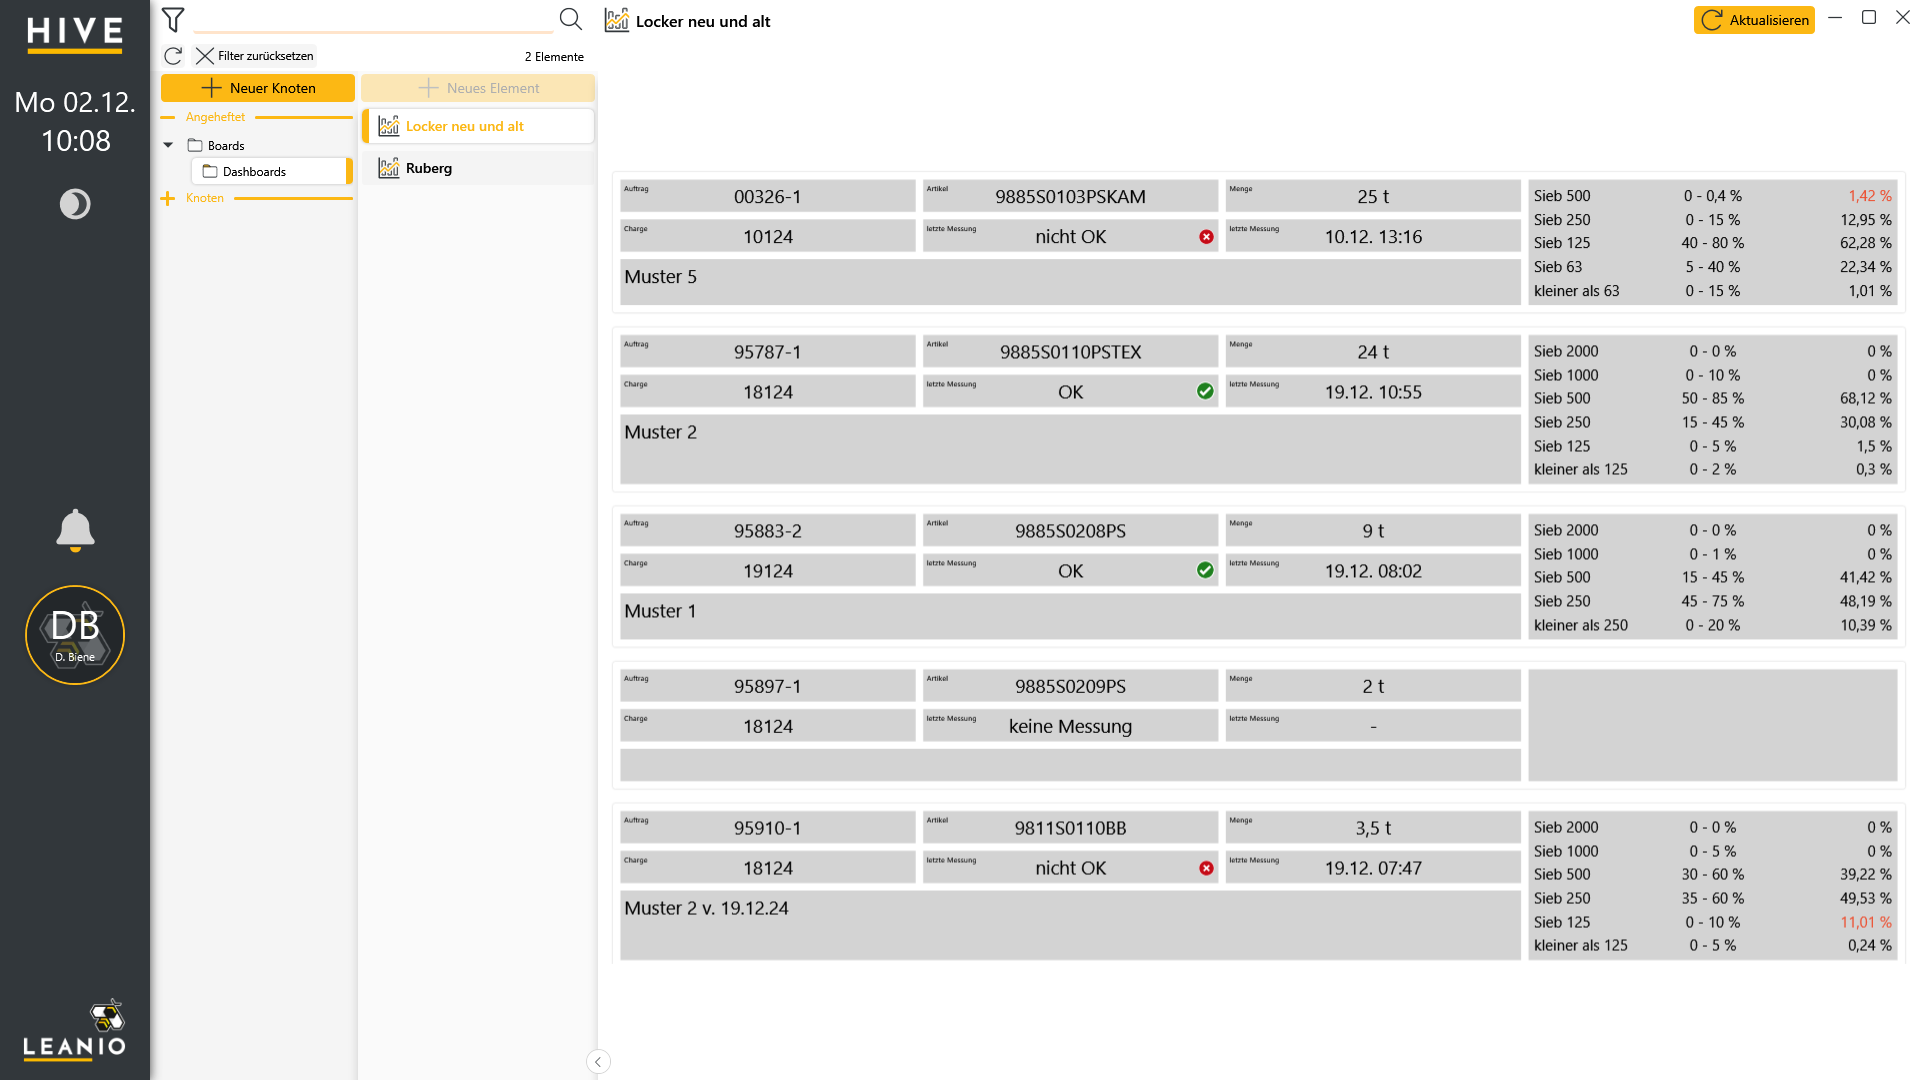This screenshot has width=1920, height=1080.
Task: Open the Ruberg dashboard item
Action: click(478, 168)
